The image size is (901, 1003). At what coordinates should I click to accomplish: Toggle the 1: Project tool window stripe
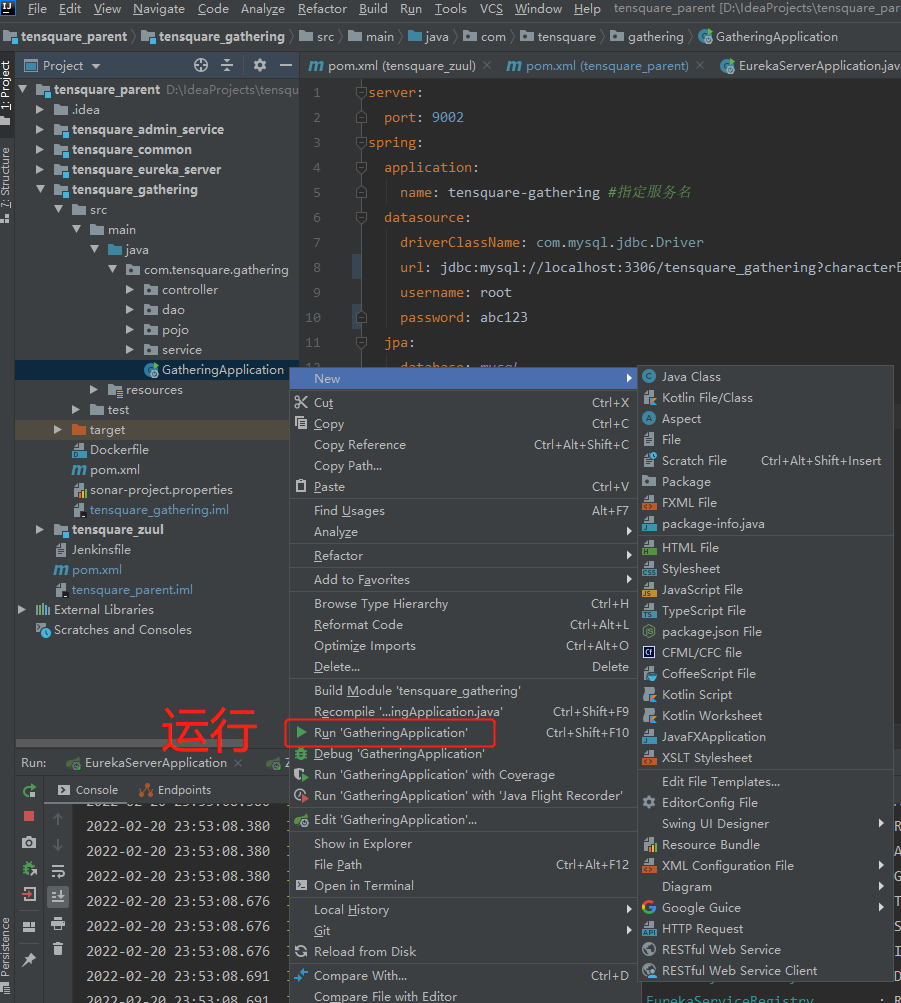tap(6, 91)
